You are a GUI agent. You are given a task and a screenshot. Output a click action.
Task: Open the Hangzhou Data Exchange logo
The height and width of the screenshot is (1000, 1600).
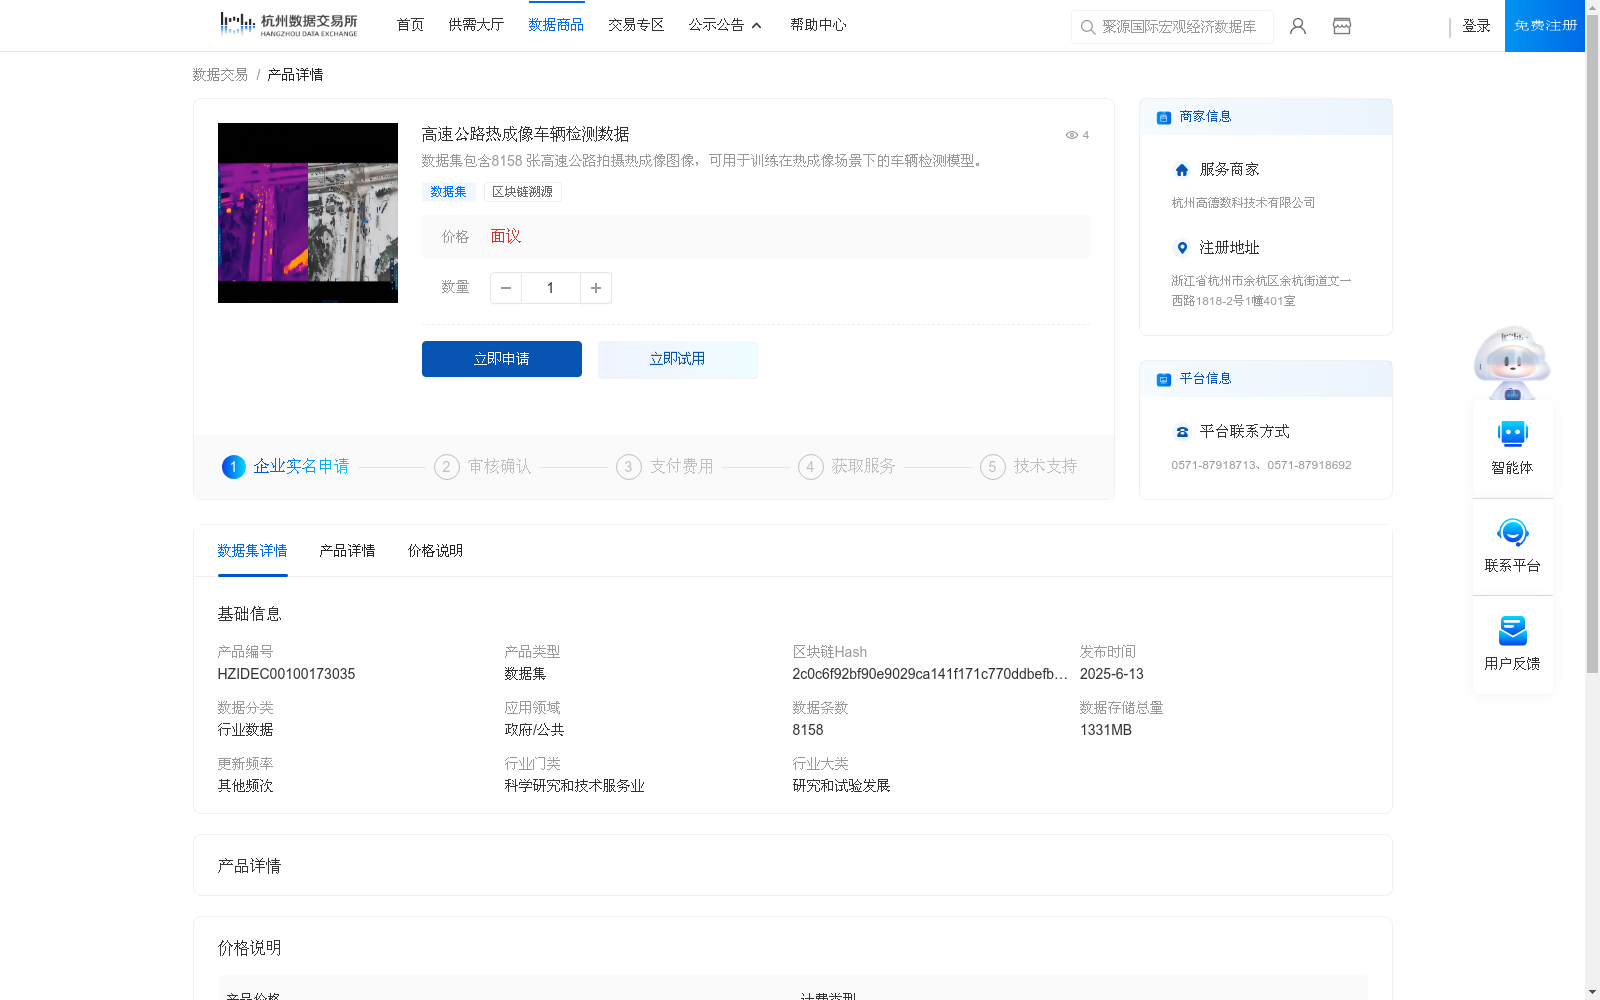coord(288,25)
